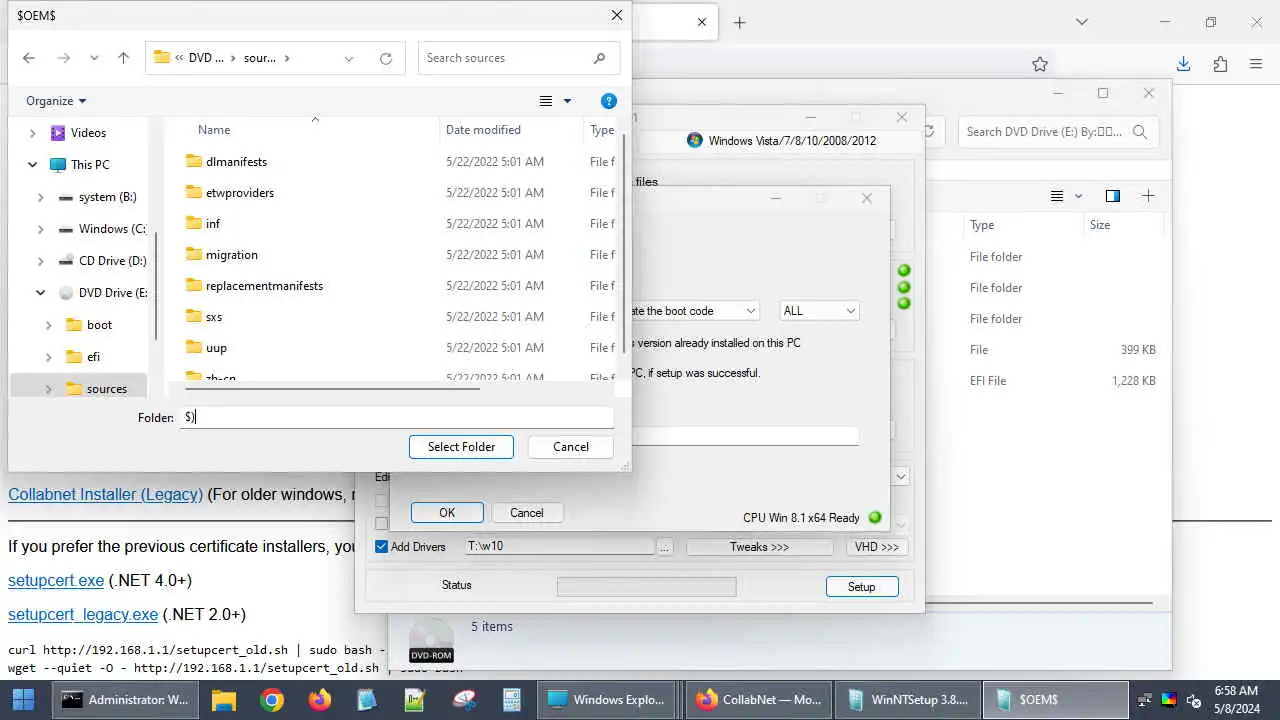The width and height of the screenshot is (1280, 720).
Task: Open the VHD >>> options
Action: pos(877,547)
